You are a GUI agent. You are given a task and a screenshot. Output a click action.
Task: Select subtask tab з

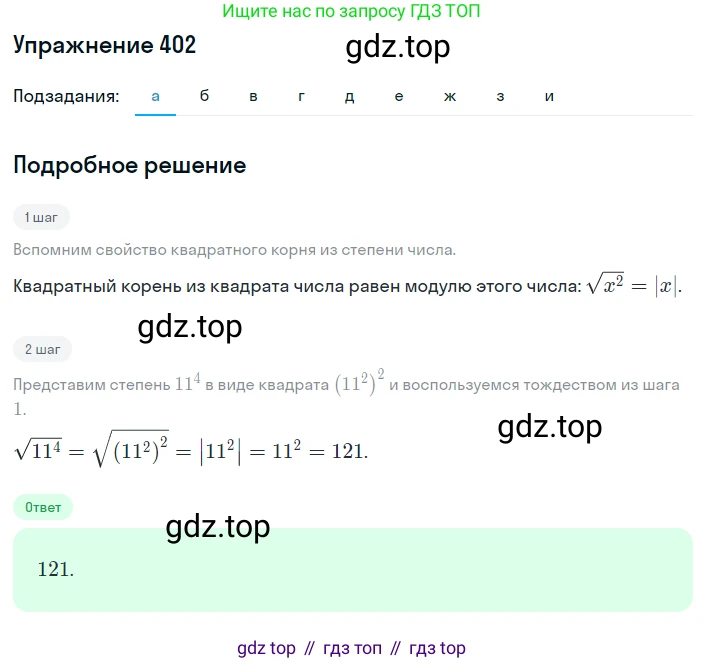tap(500, 96)
